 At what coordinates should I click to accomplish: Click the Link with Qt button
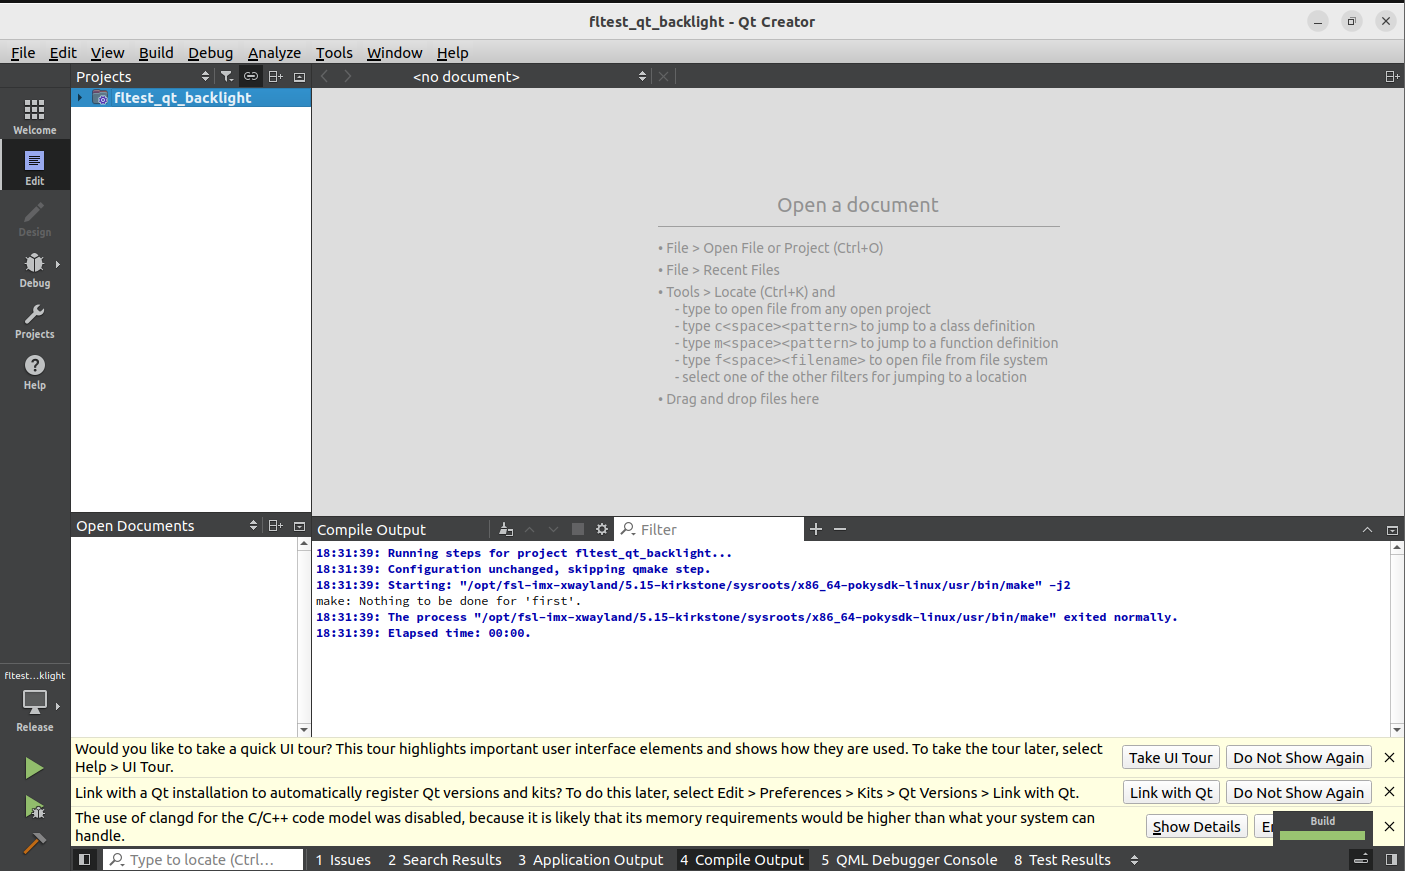1170,792
